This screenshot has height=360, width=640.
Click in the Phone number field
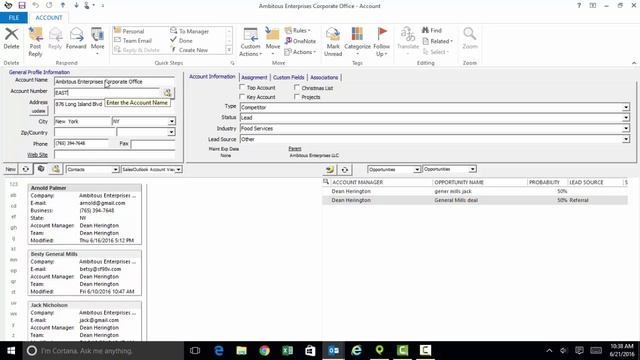[x=81, y=143]
